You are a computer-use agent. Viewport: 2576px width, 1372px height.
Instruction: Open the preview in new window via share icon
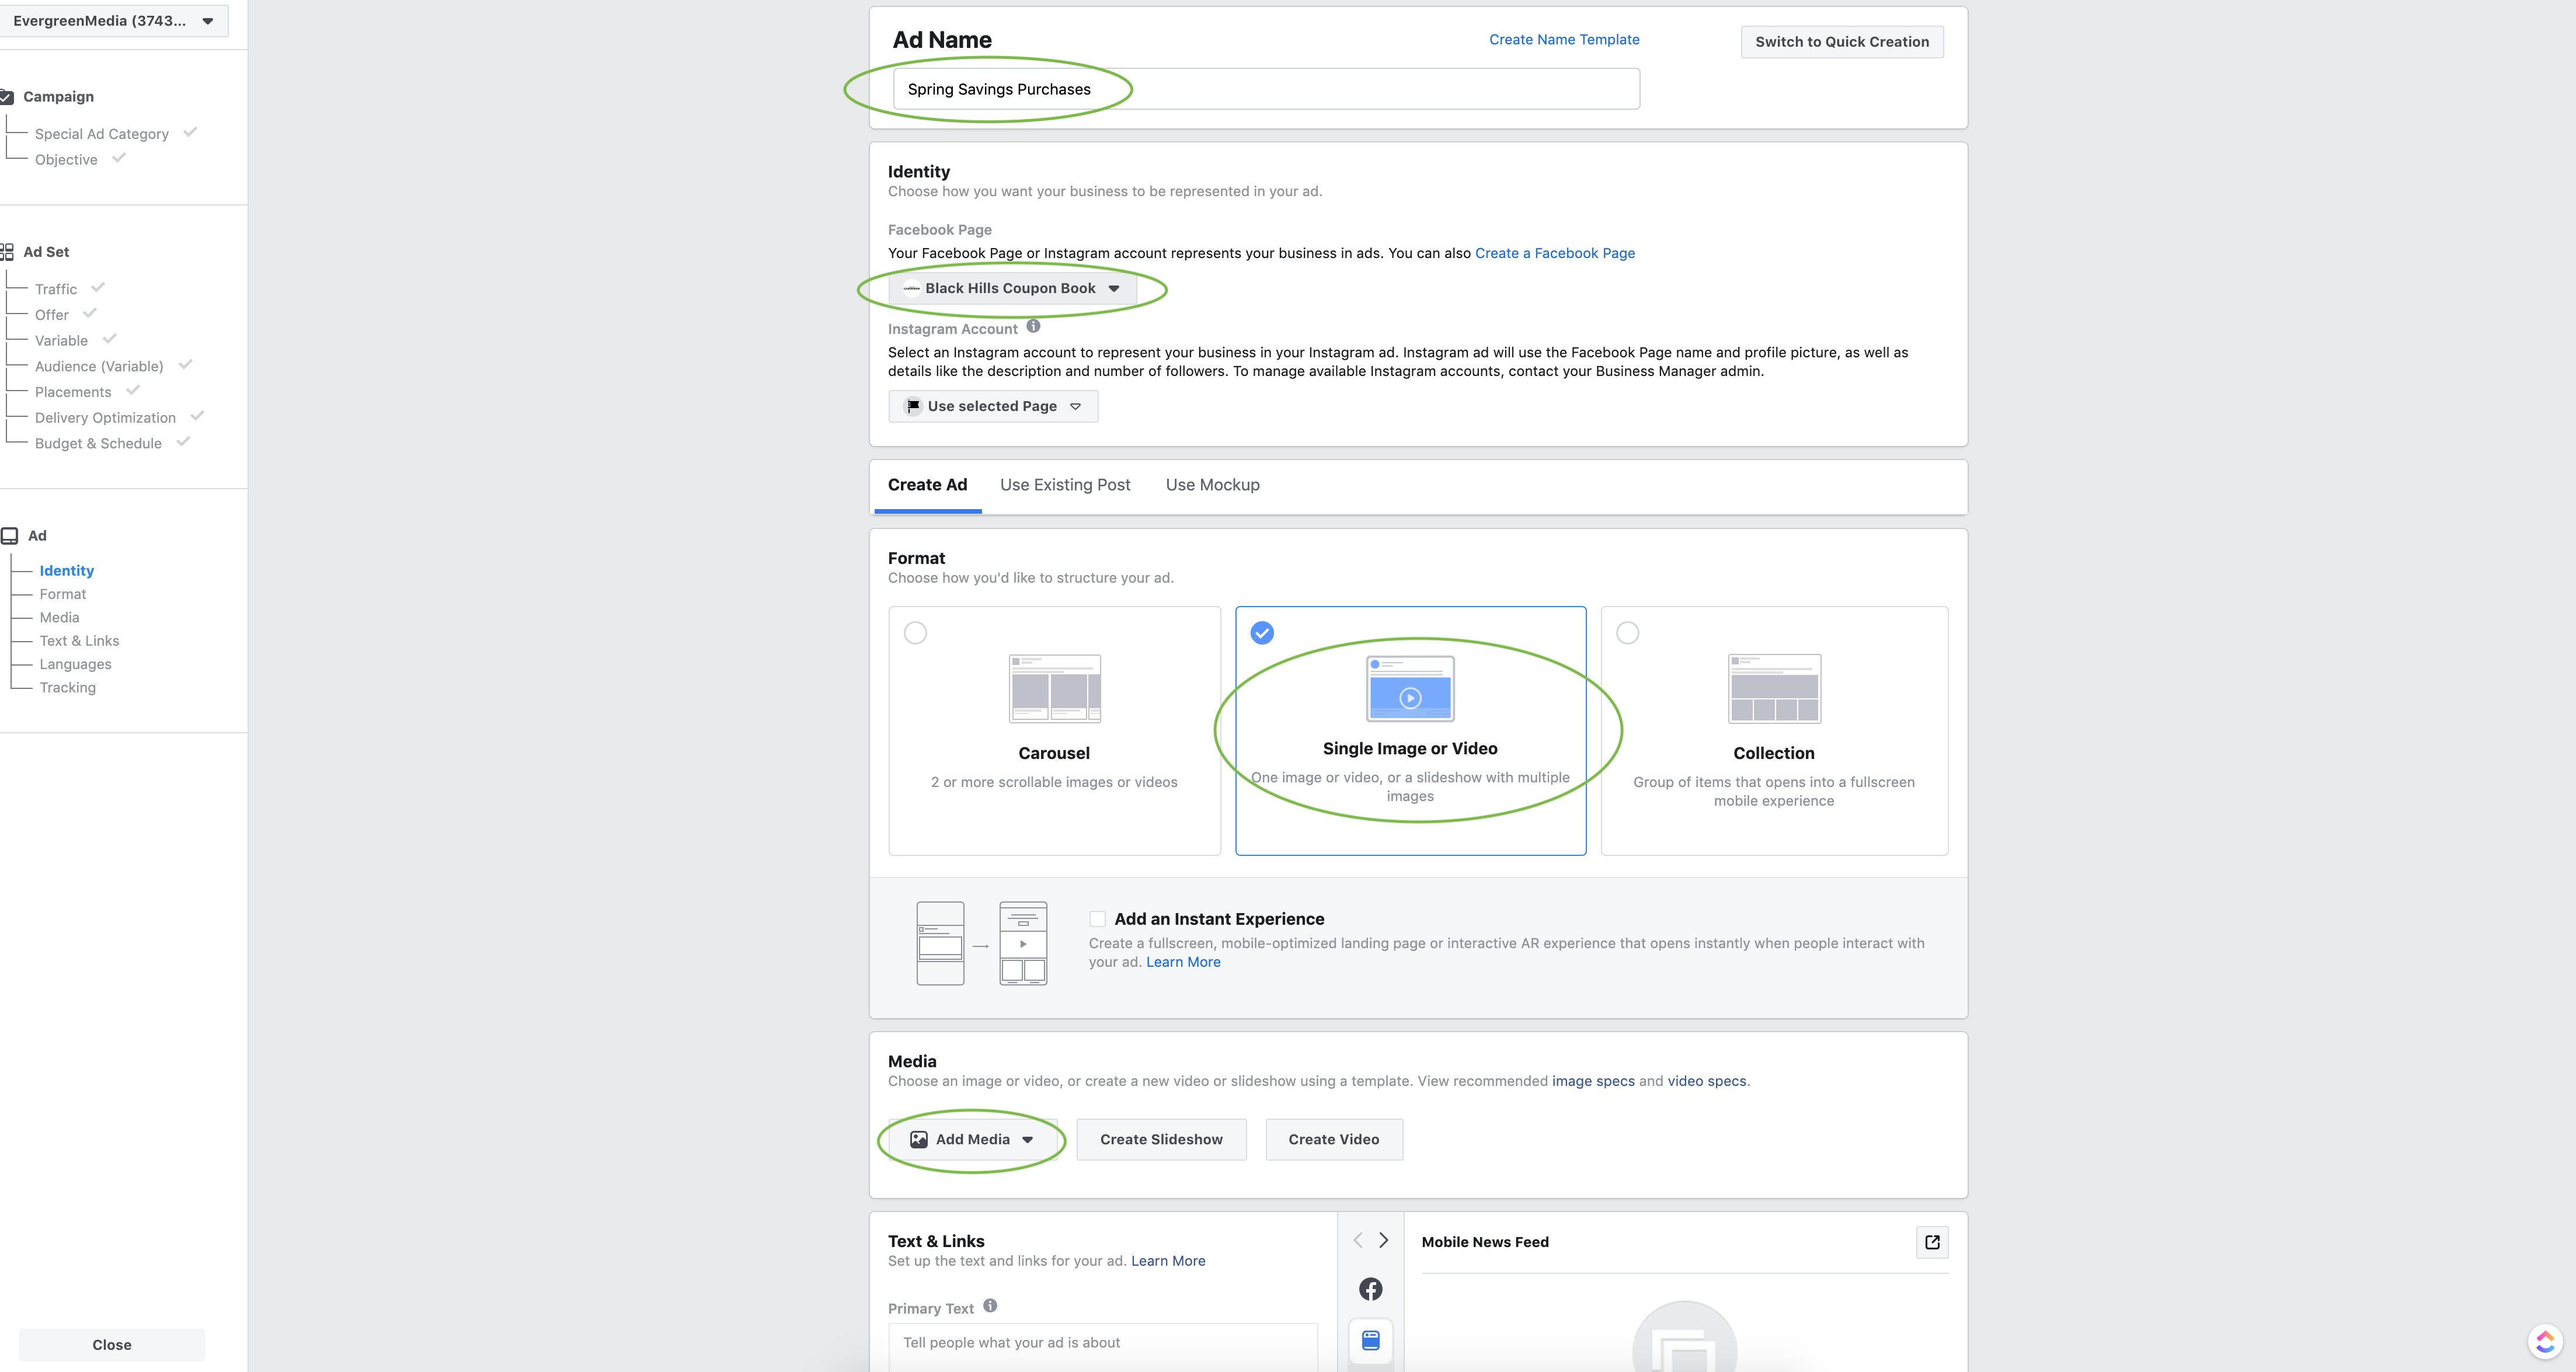click(1932, 1242)
